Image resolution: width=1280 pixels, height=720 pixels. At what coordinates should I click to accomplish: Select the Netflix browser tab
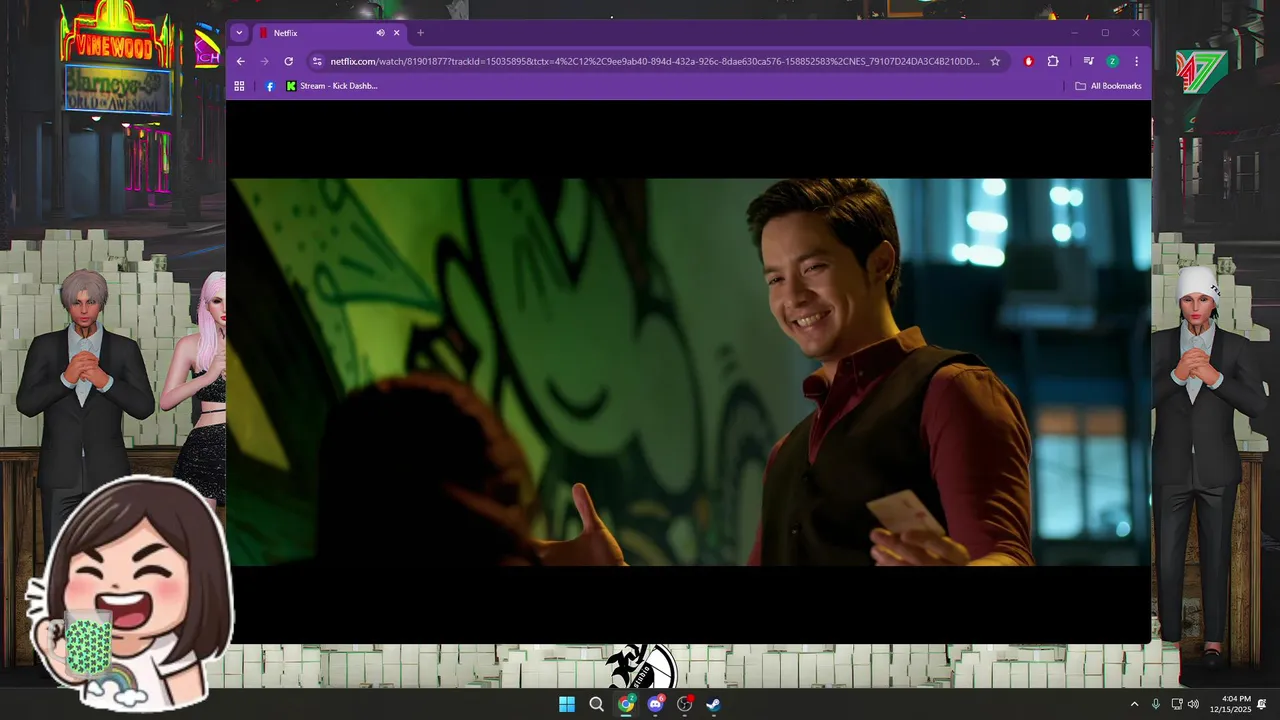pyautogui.click(x=330, y=33)
